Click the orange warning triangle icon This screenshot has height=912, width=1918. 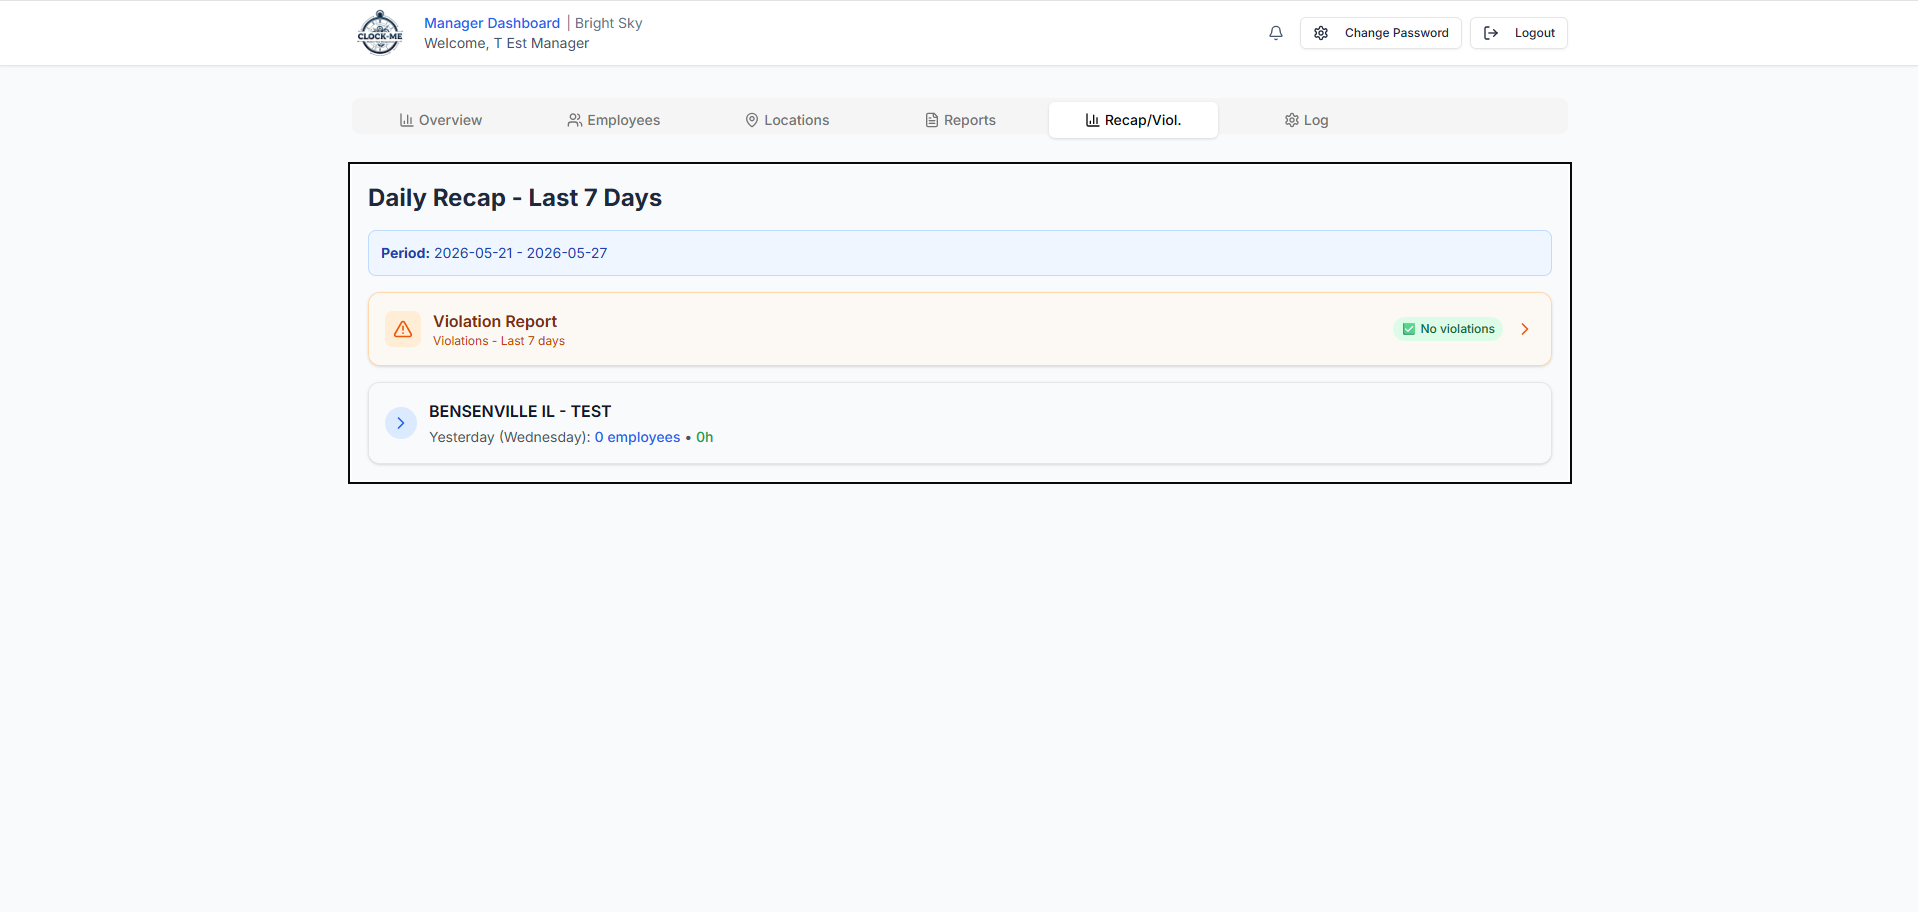coord(403,329)
